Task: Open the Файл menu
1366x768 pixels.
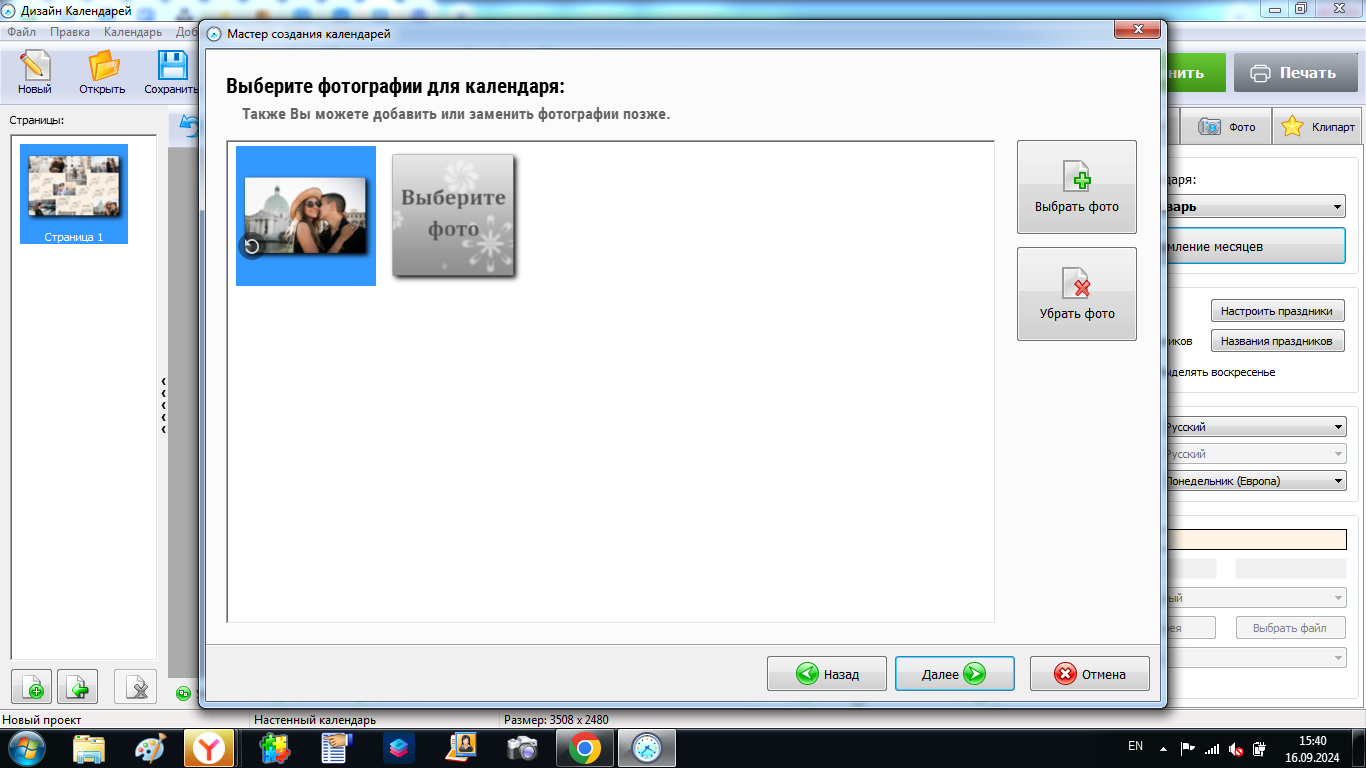Action: (21, 32)
